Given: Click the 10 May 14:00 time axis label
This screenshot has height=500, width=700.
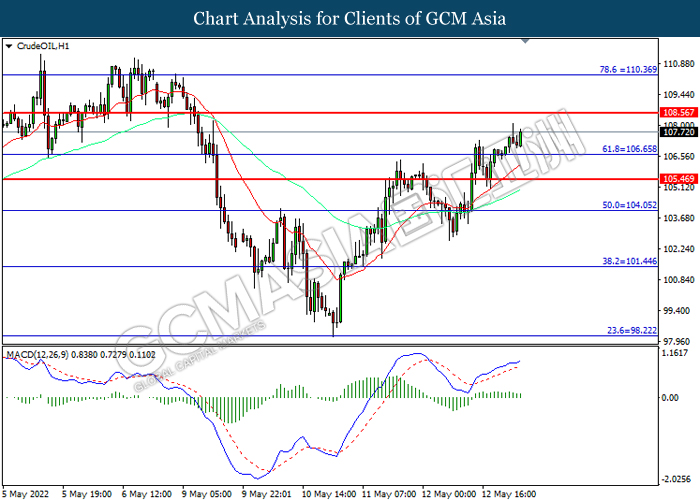Looking at the screenshot, I should 329,494.
